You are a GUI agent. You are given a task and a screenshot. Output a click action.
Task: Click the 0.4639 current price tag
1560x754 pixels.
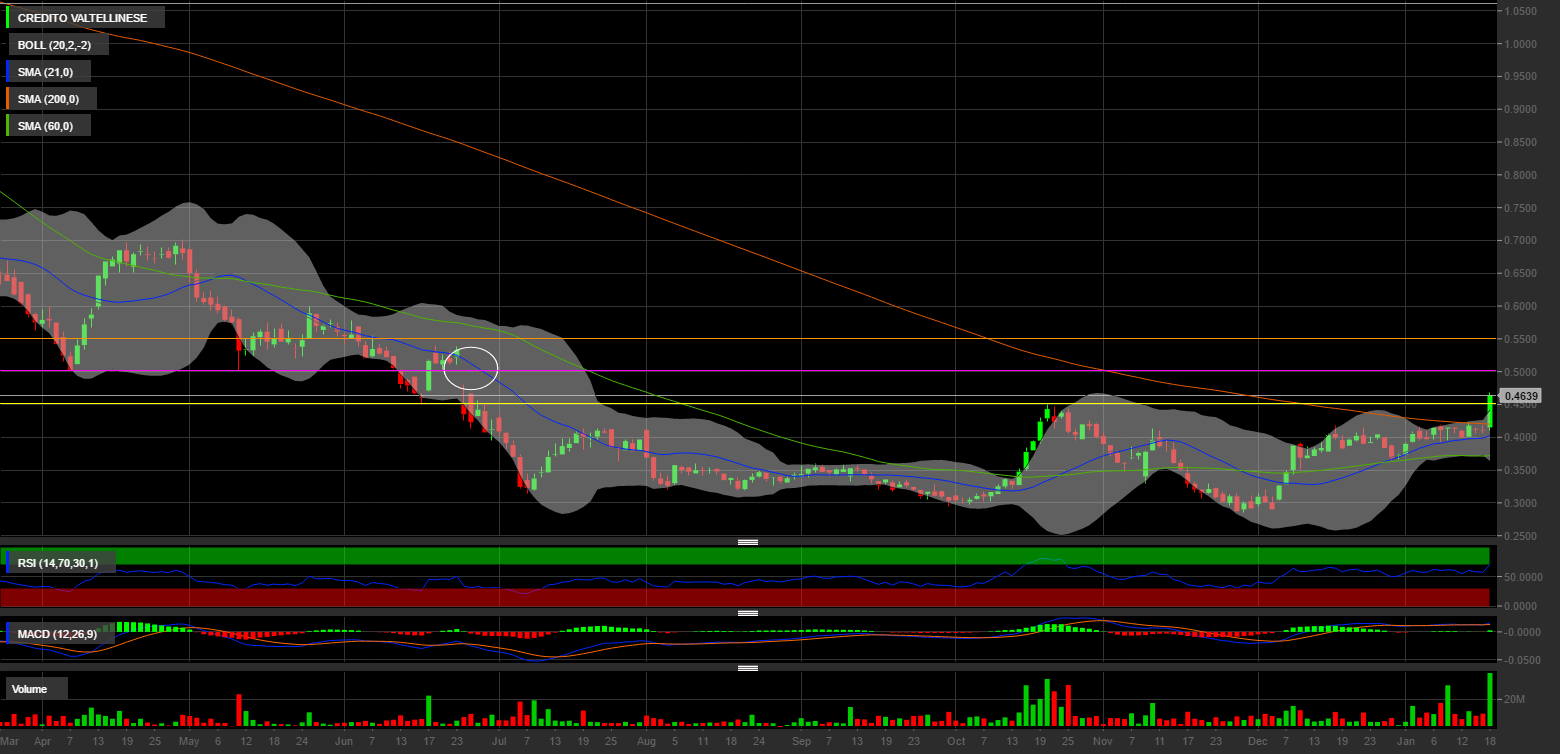click(x=1521, y=396)
